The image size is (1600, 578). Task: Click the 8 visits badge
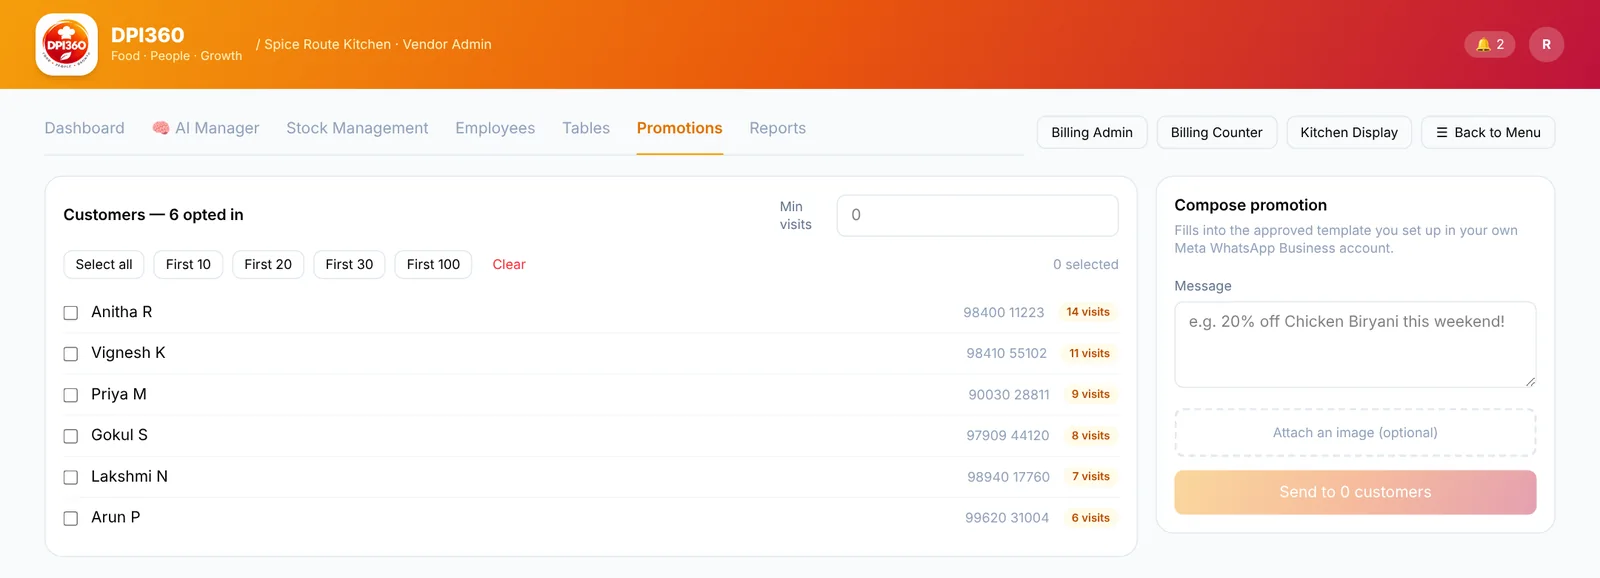tap(1090, 435)
